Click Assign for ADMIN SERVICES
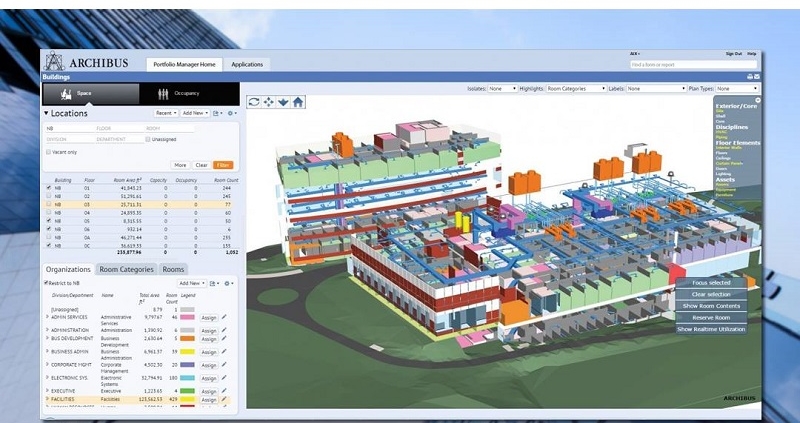 pyautogui.click(x=209, y=318)
